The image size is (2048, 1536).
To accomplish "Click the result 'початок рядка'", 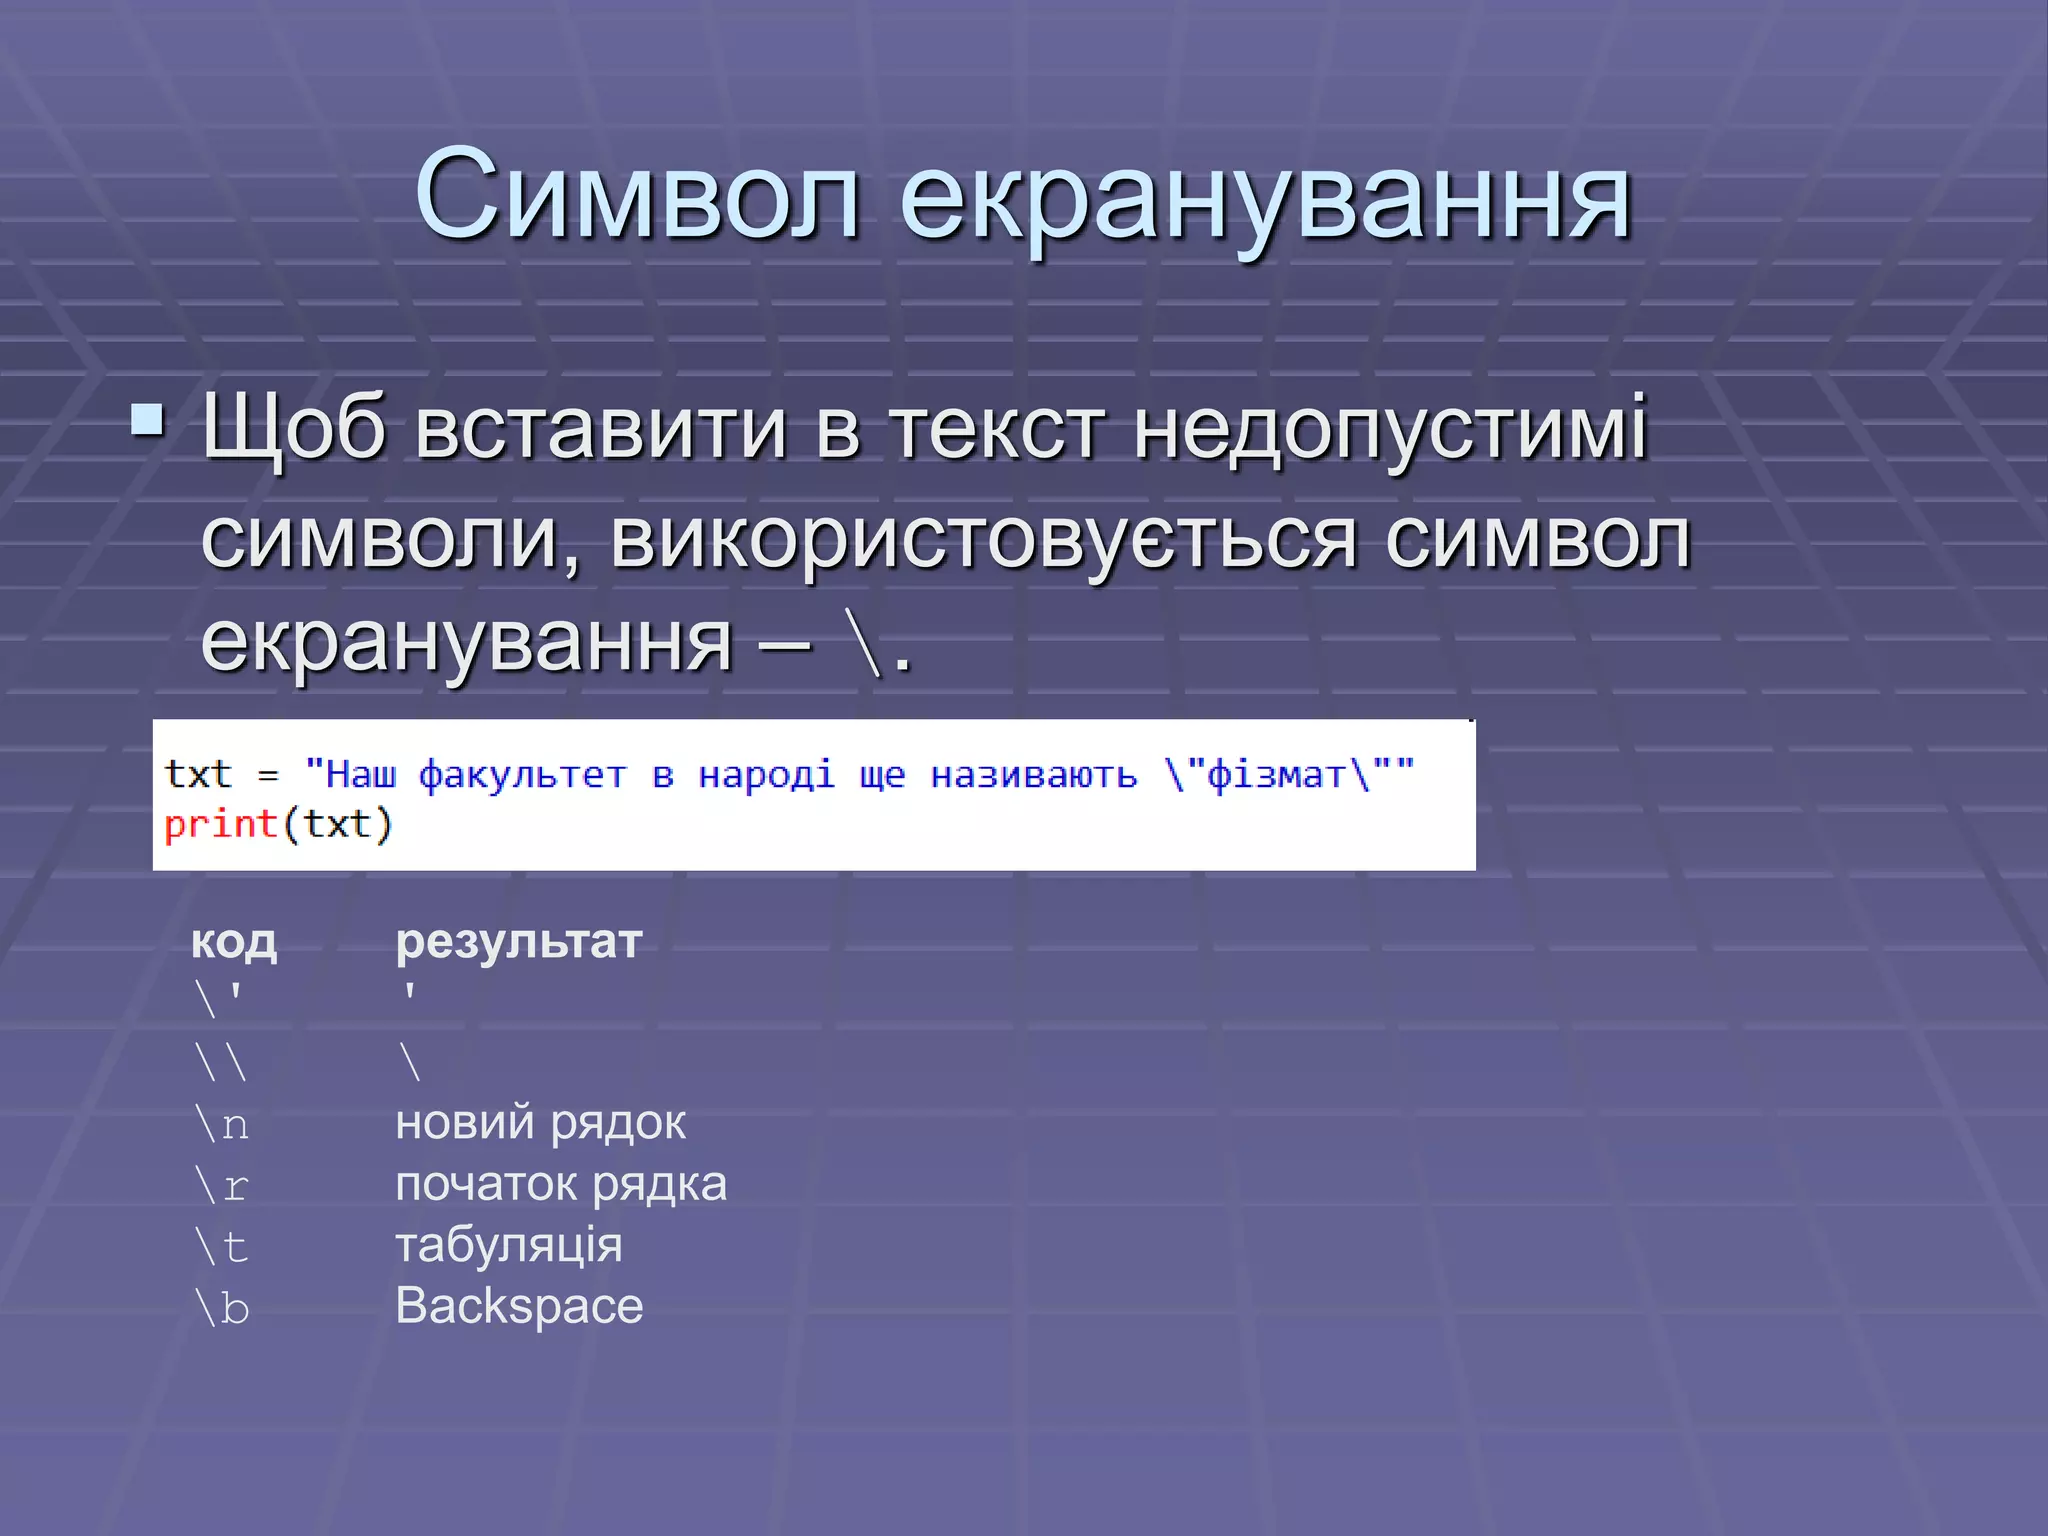I will tap(561, 1185).
